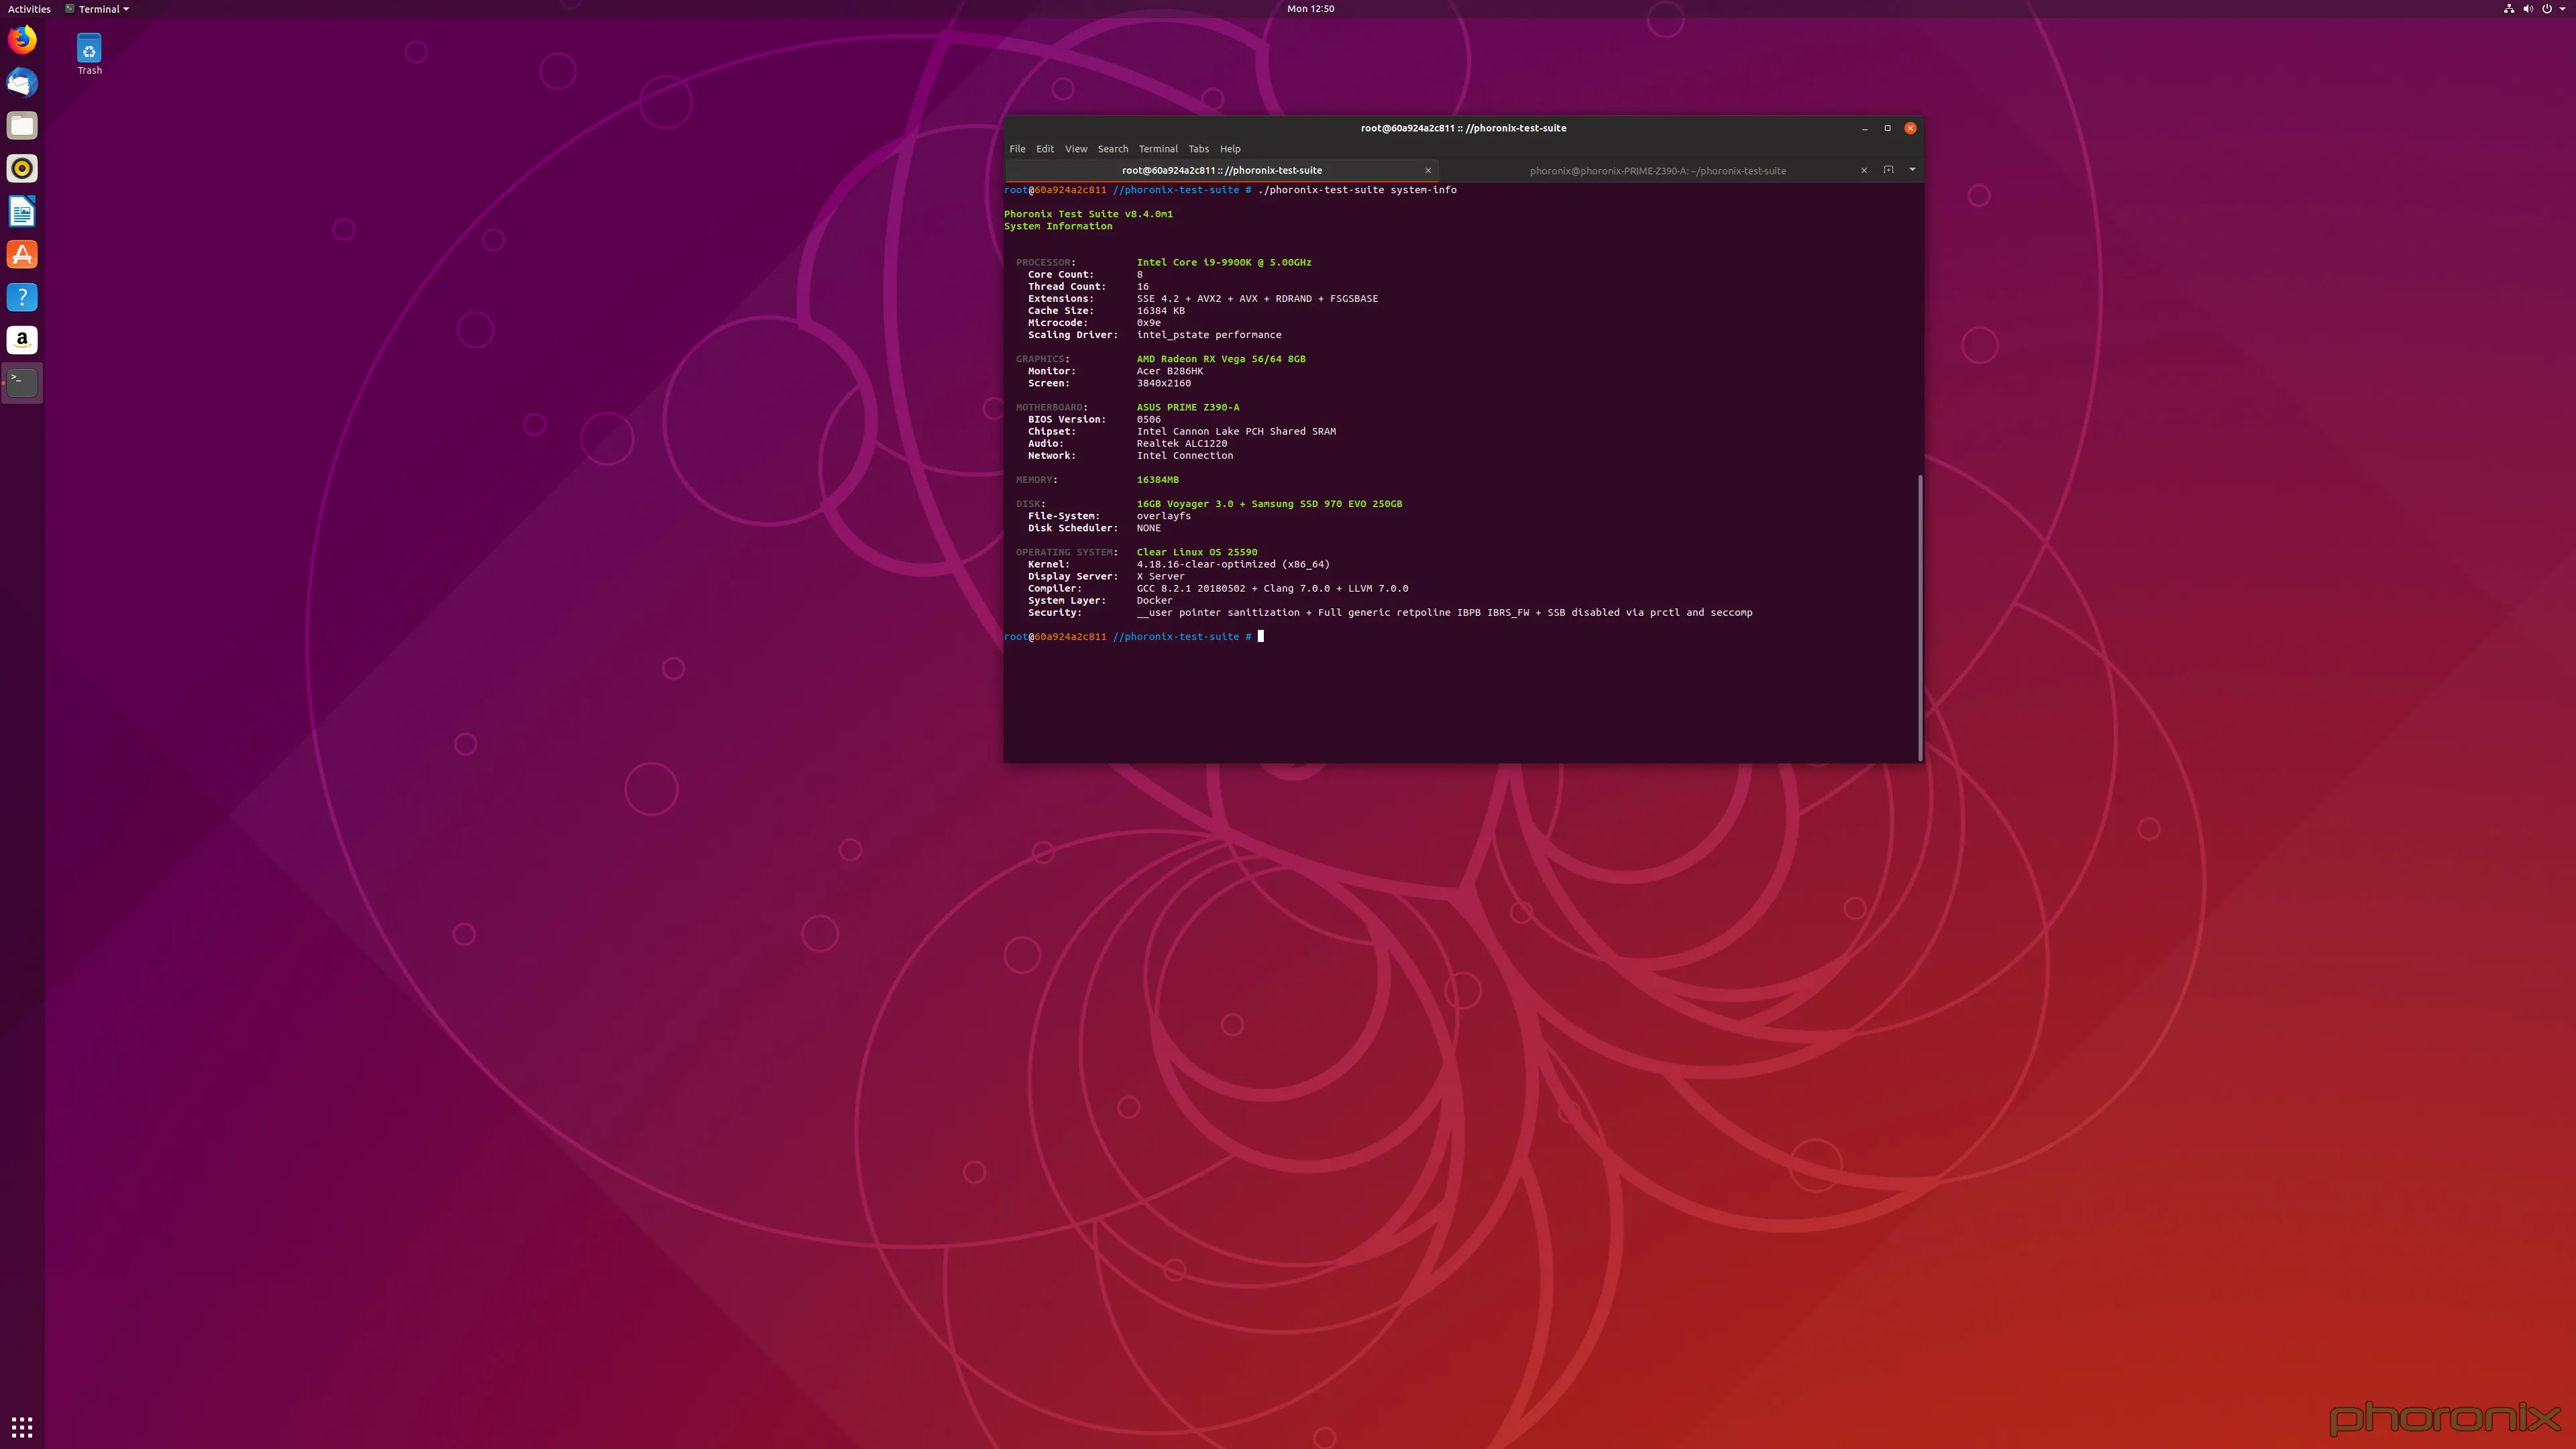Click the Ubuntu Software Center icon
Viewport: 2576px width, 1449px height.
(21, 253)
